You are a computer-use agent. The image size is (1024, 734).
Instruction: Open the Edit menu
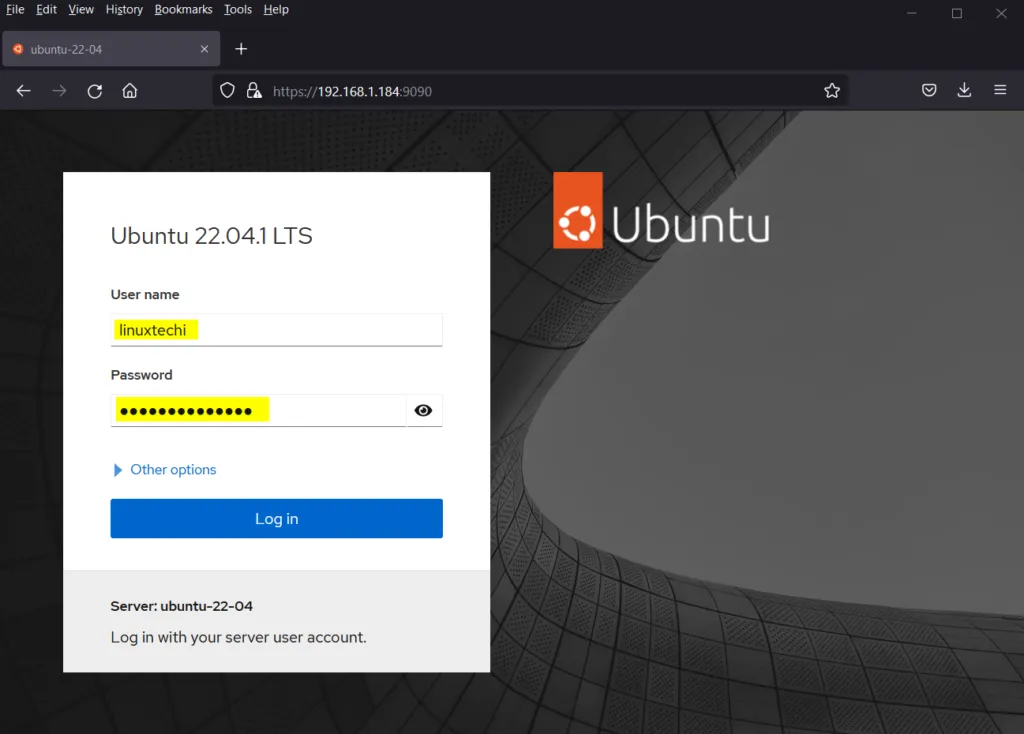(x=46, y=10)
